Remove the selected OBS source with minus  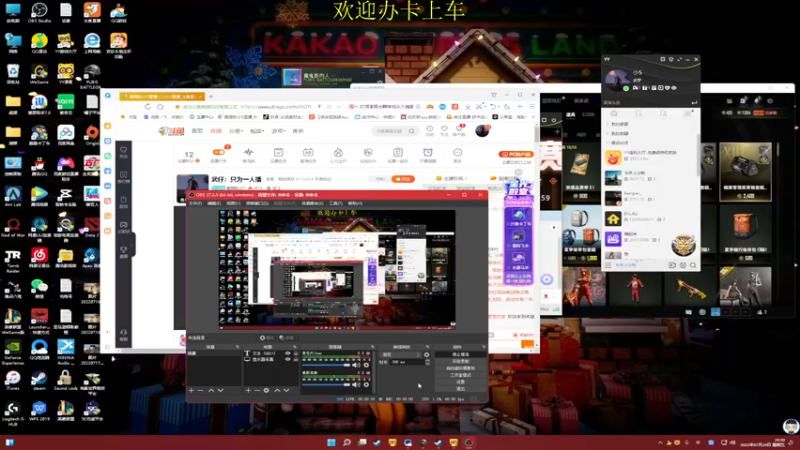(x=257, y=390)
